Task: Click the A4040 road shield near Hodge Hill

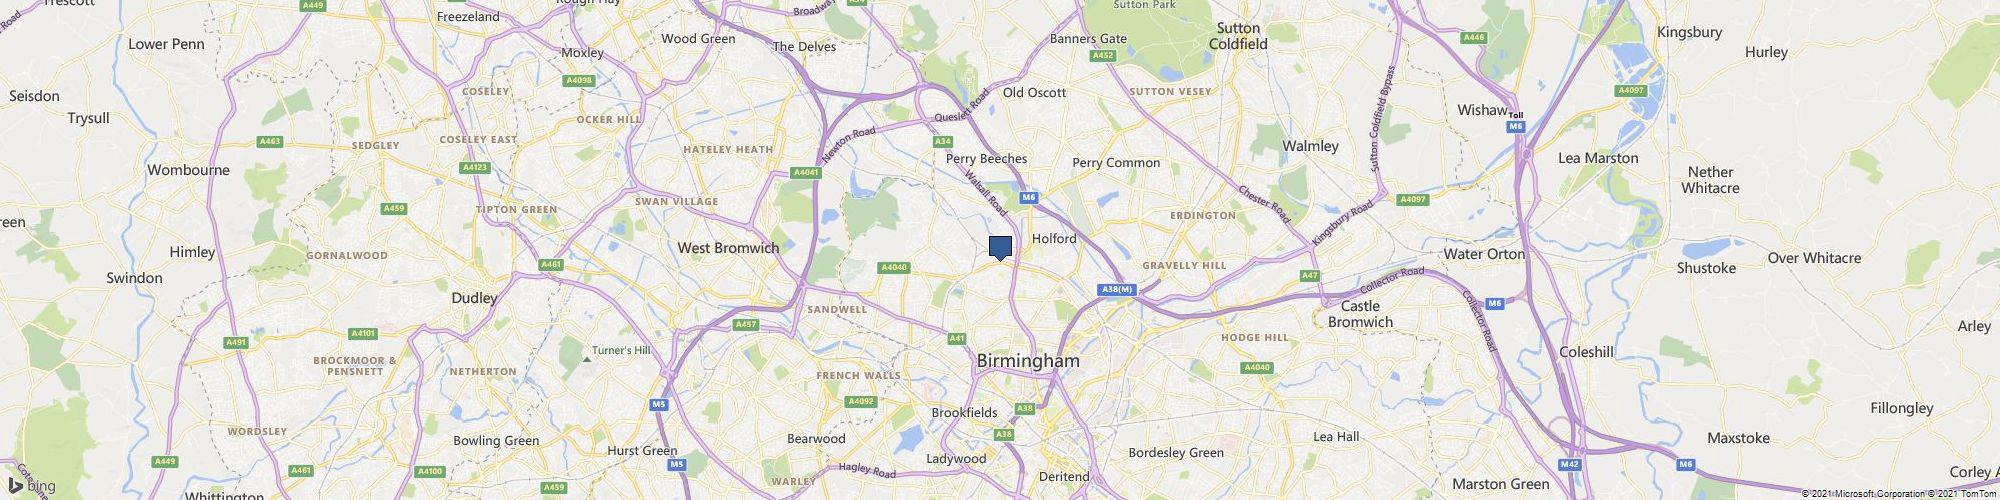Action: pyautogui.click(x=1258, y=368)
